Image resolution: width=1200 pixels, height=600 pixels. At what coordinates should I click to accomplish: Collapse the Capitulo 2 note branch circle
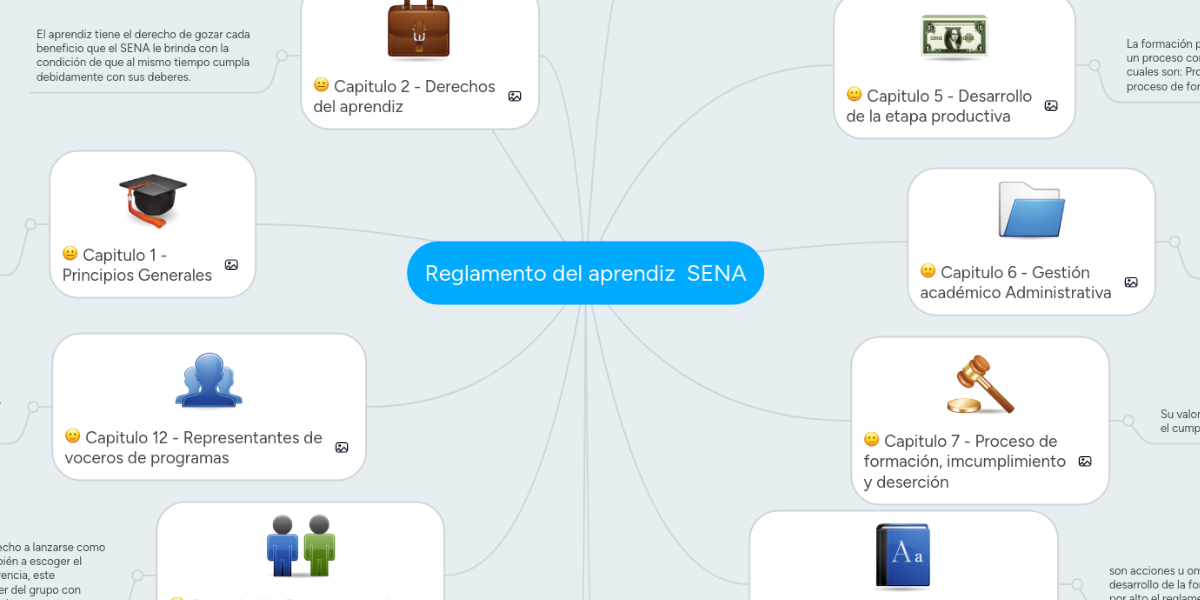pos(282,56)
